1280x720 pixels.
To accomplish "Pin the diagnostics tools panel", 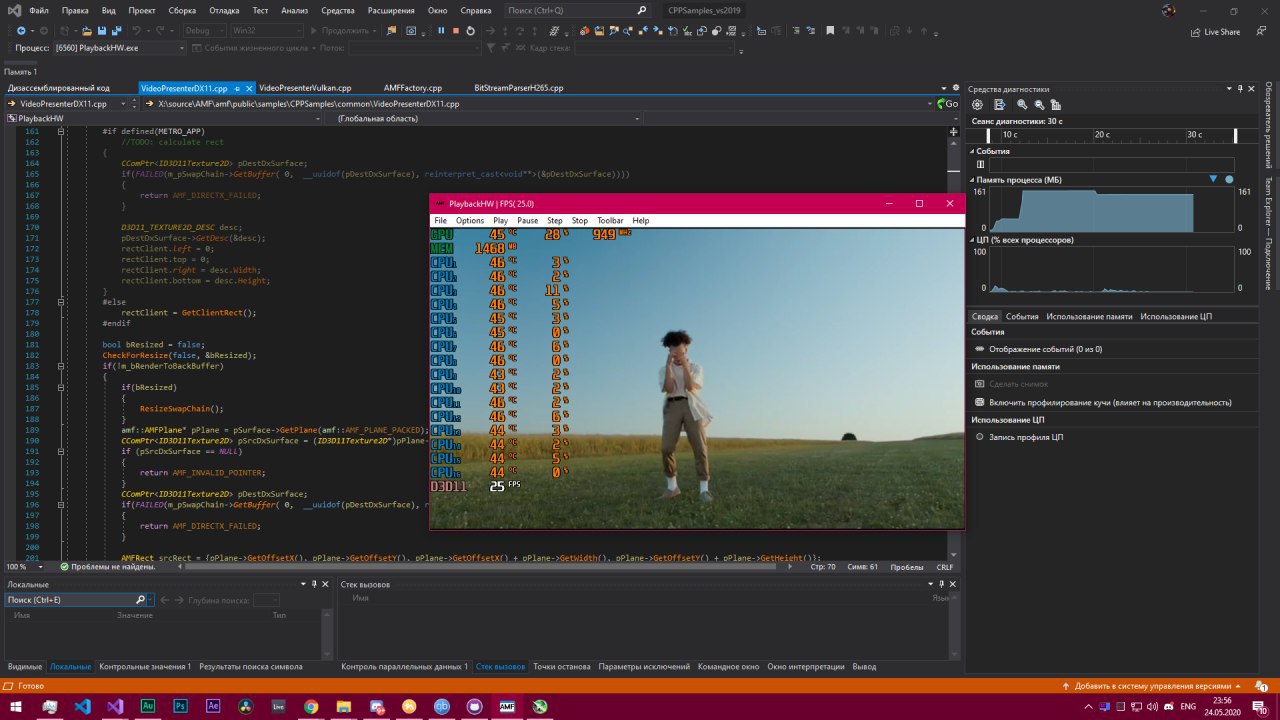I will (1241, 89).
